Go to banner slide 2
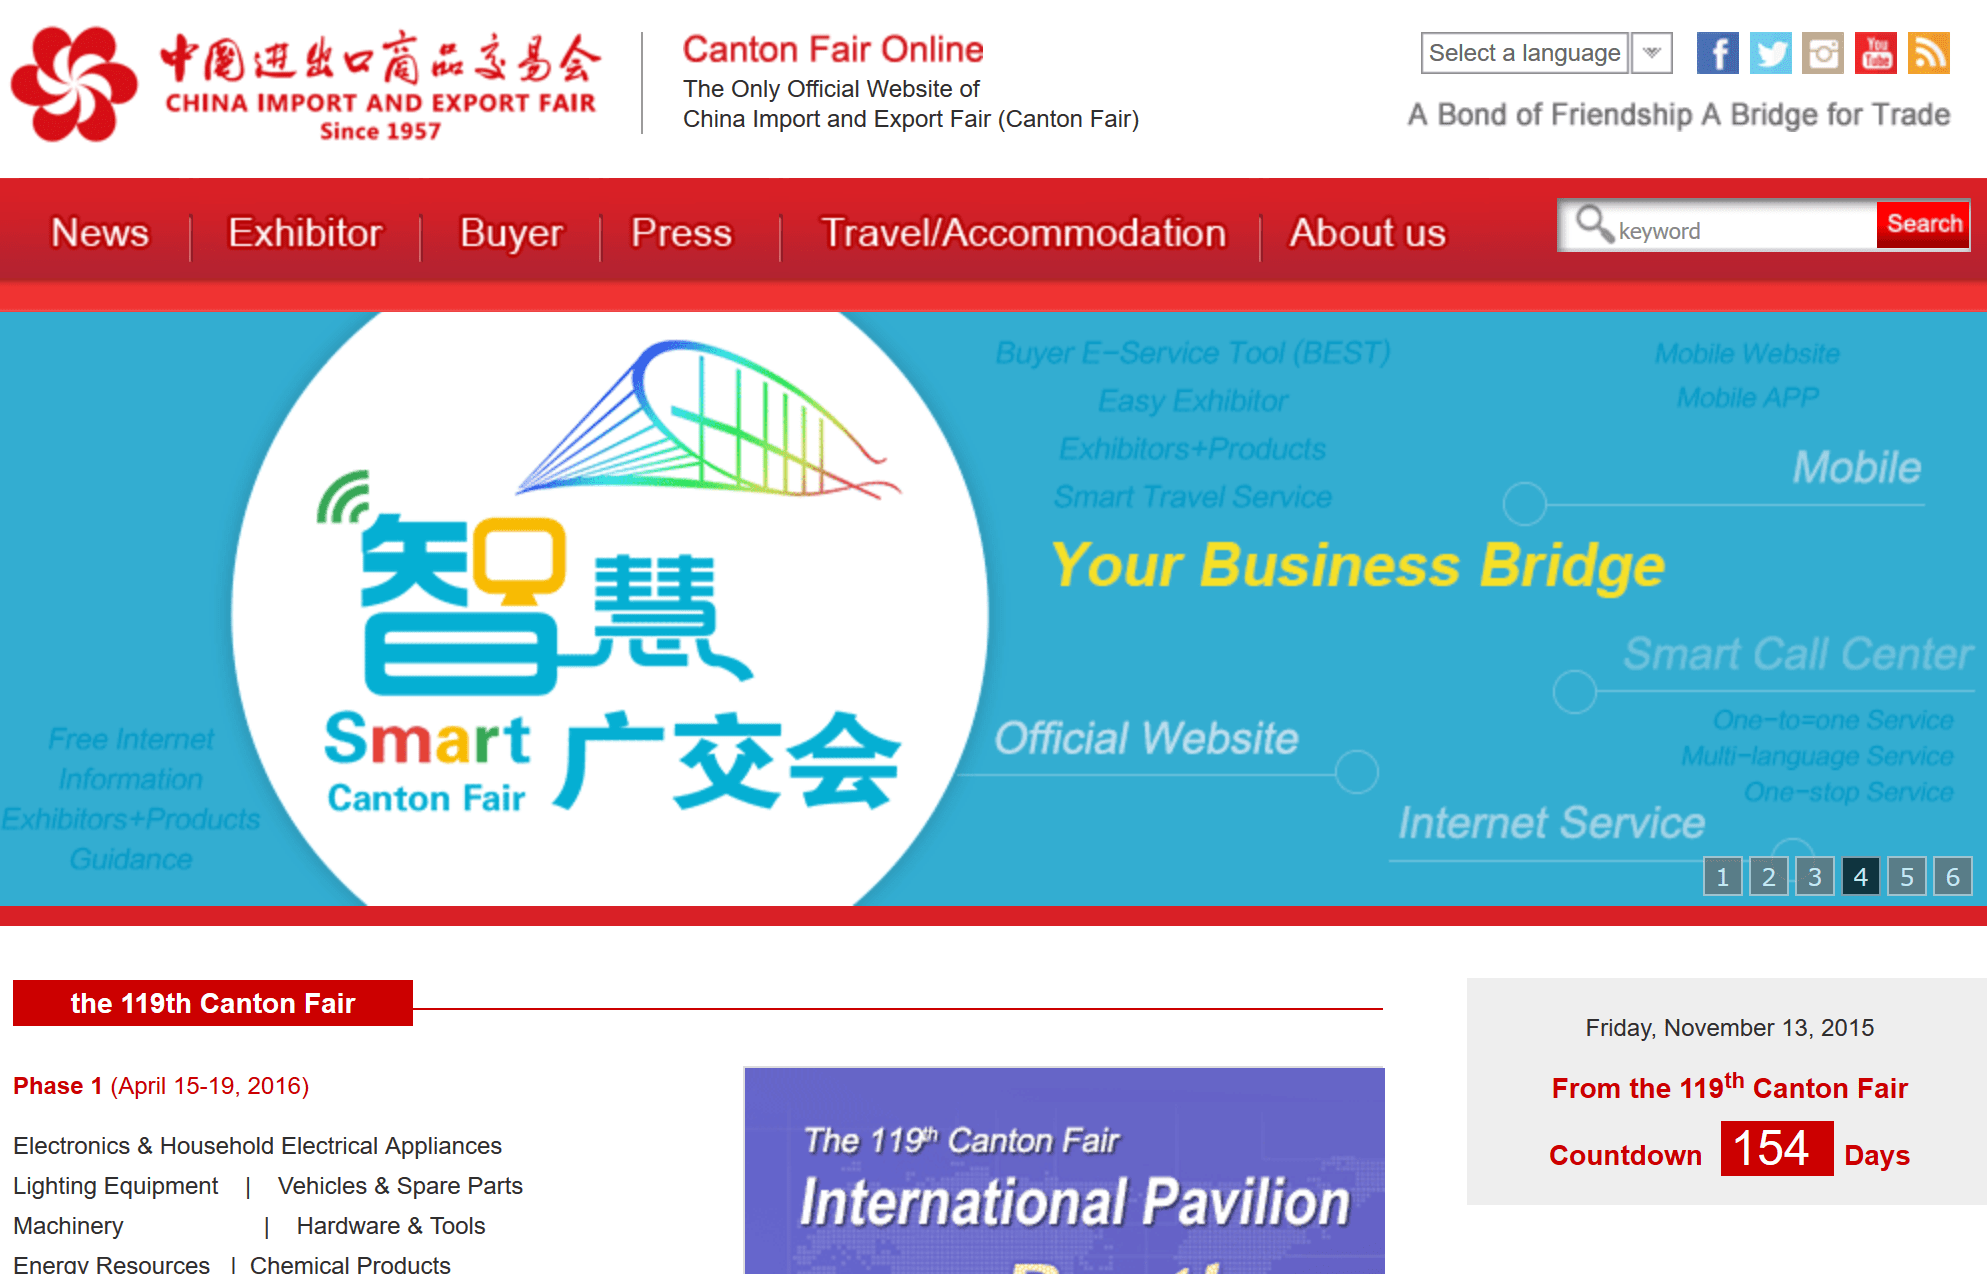This screenshot has height=1274, width=1987. (1768, 877)
